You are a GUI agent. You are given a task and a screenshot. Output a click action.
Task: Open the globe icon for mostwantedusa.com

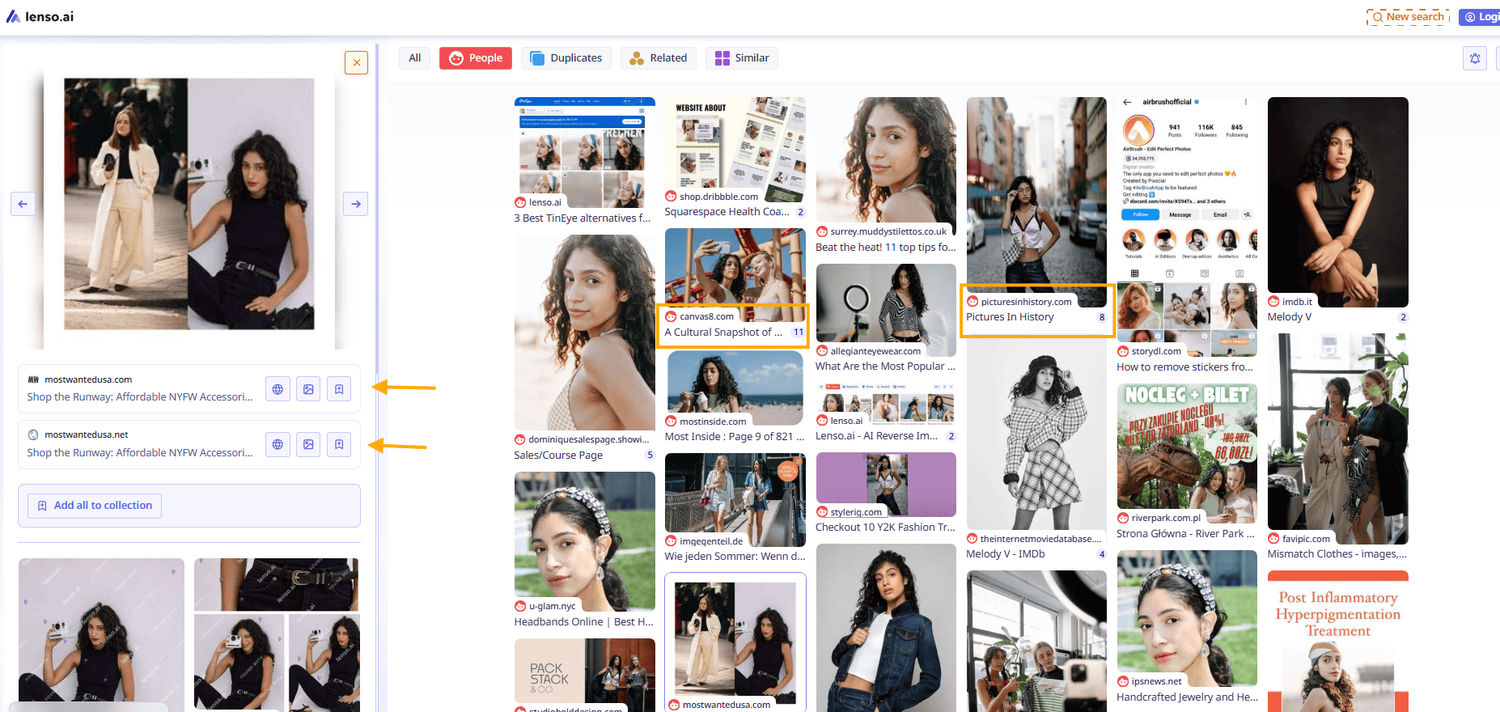[277, 388]
